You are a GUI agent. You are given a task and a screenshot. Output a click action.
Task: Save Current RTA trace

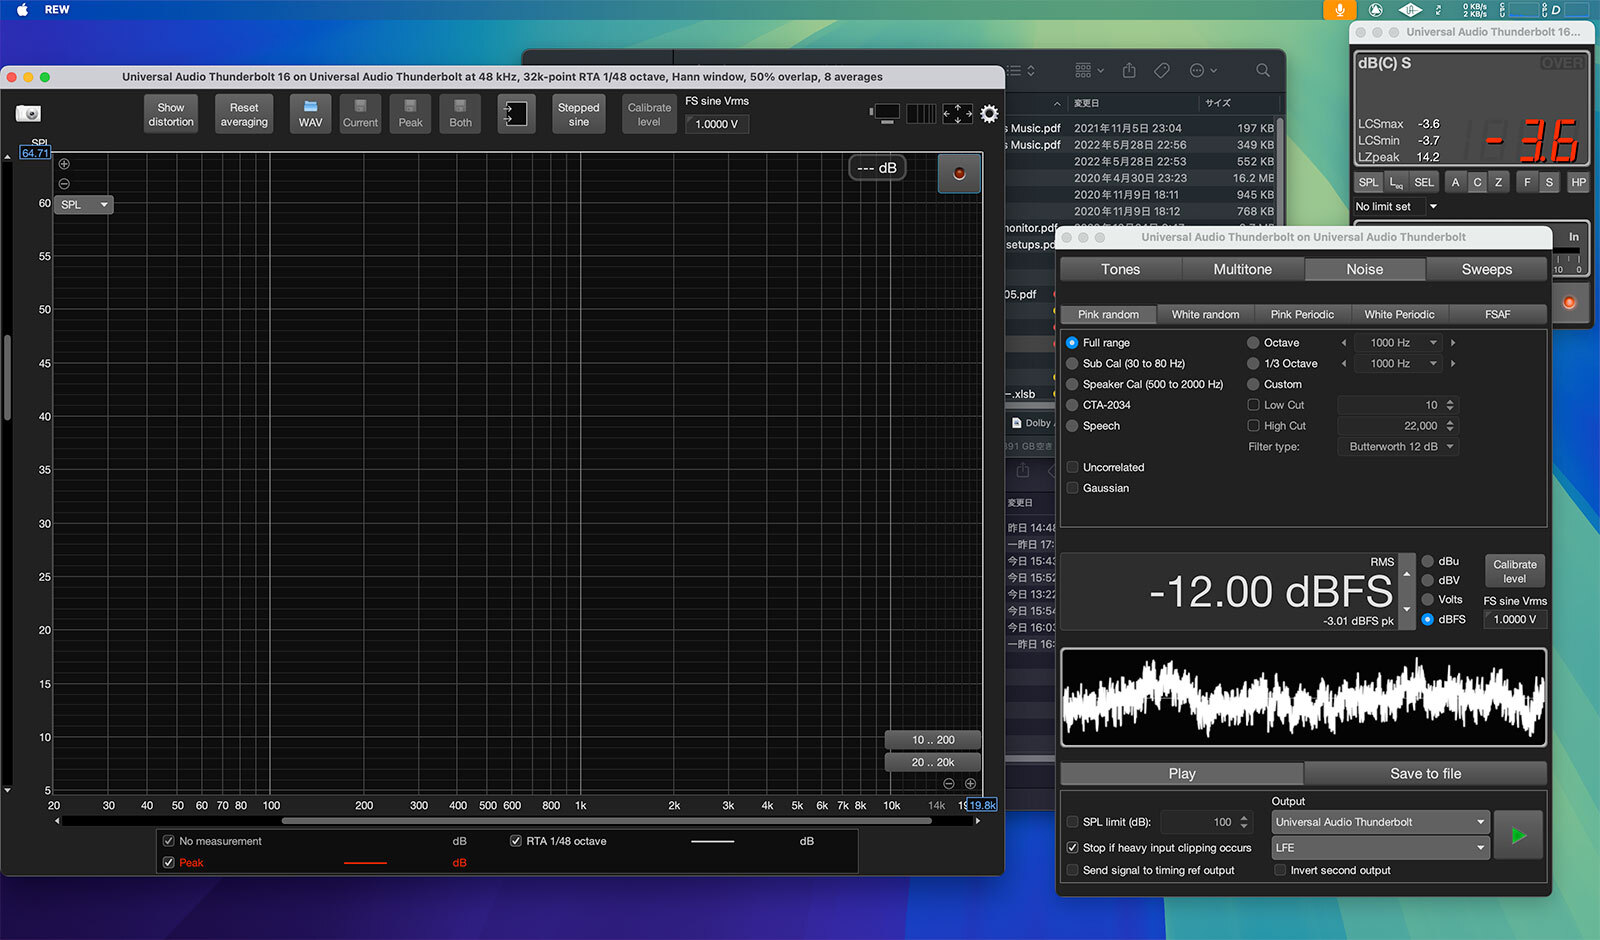360,114
